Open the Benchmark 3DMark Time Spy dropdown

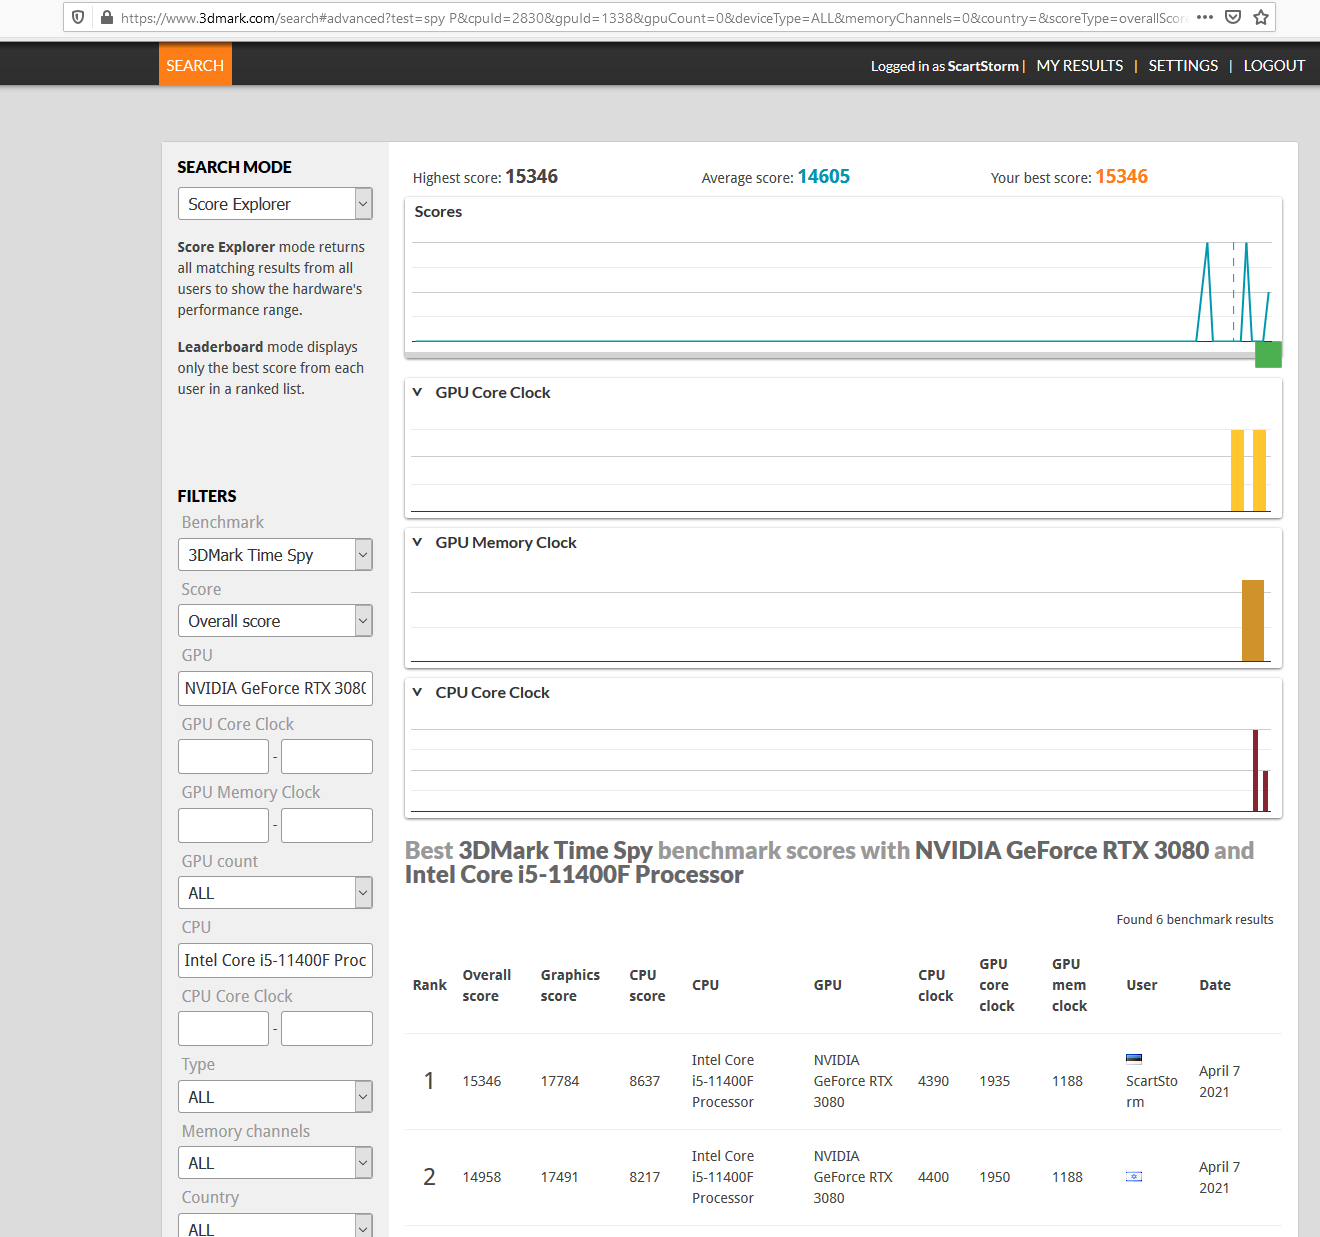coord(275,555)
